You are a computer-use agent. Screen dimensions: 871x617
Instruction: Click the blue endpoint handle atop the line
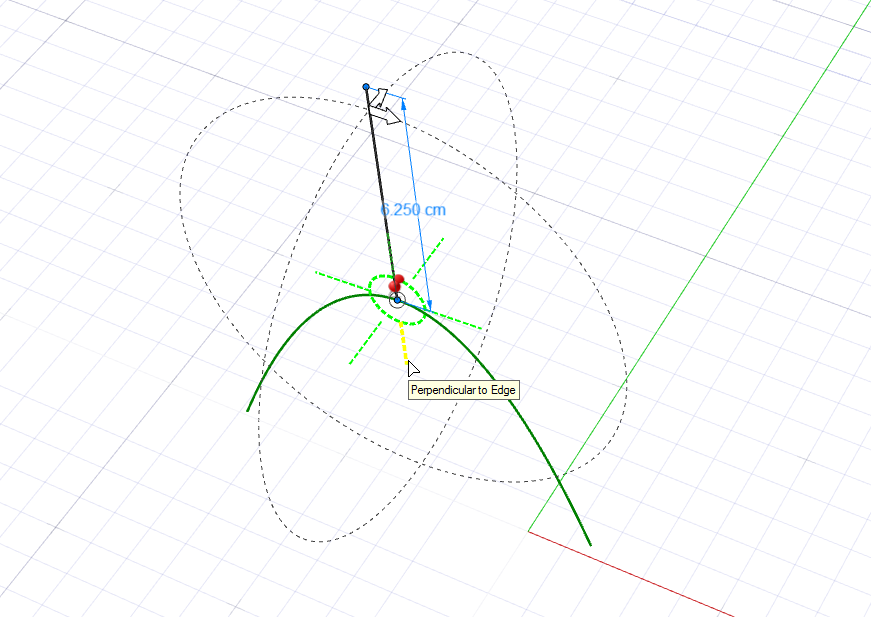[366, 87]
